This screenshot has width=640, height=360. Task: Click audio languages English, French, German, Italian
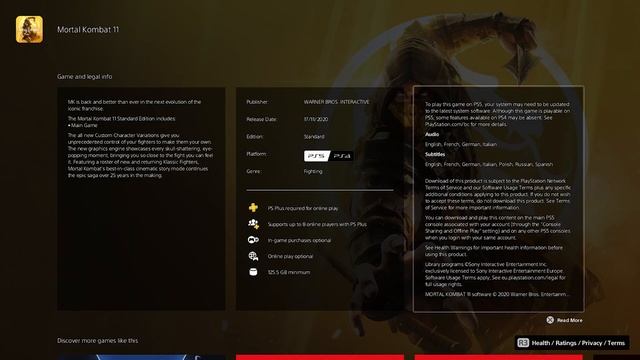461,144
